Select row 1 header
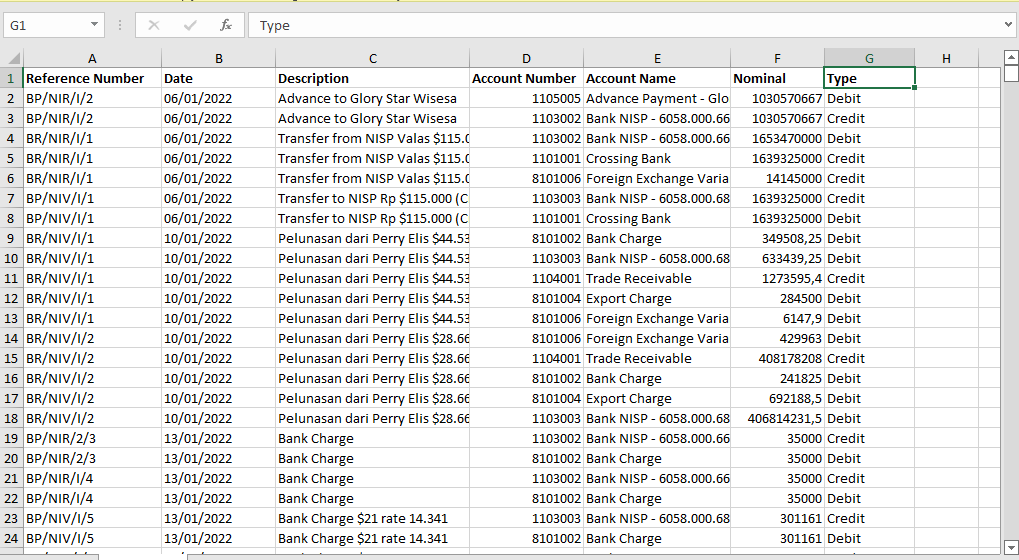1019x560 pixels. (11, 79)
